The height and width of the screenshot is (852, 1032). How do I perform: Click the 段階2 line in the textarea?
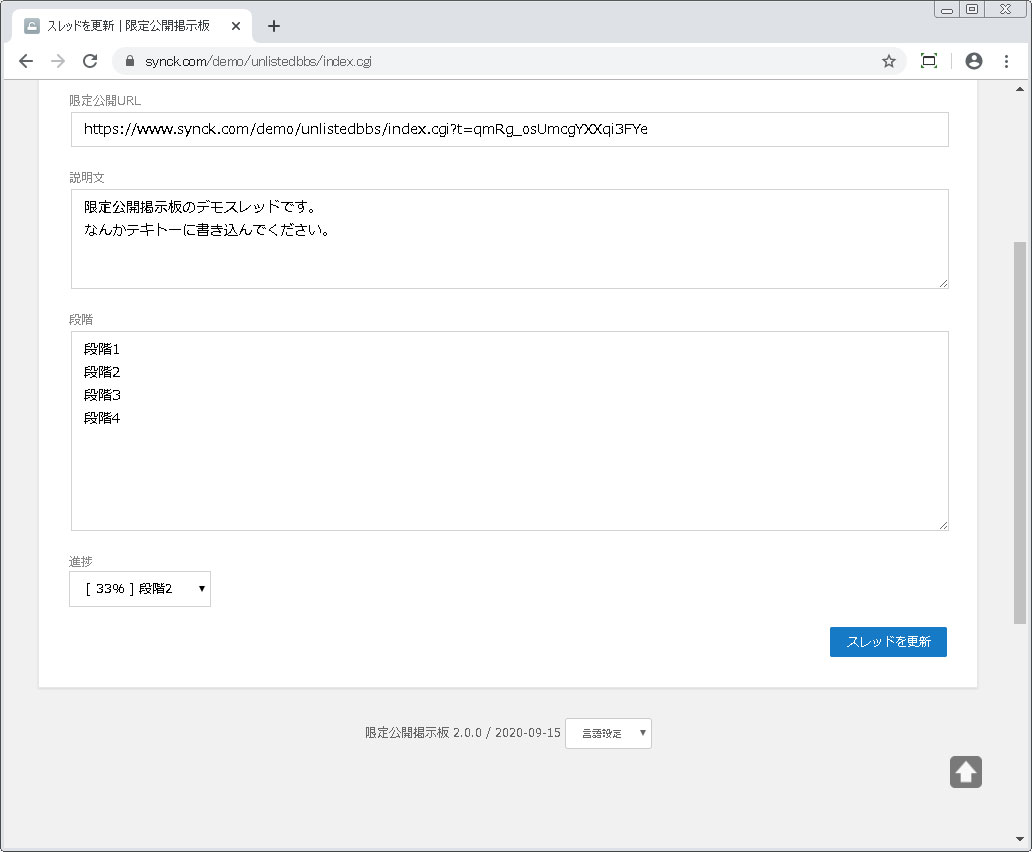[x=102, y=372]
